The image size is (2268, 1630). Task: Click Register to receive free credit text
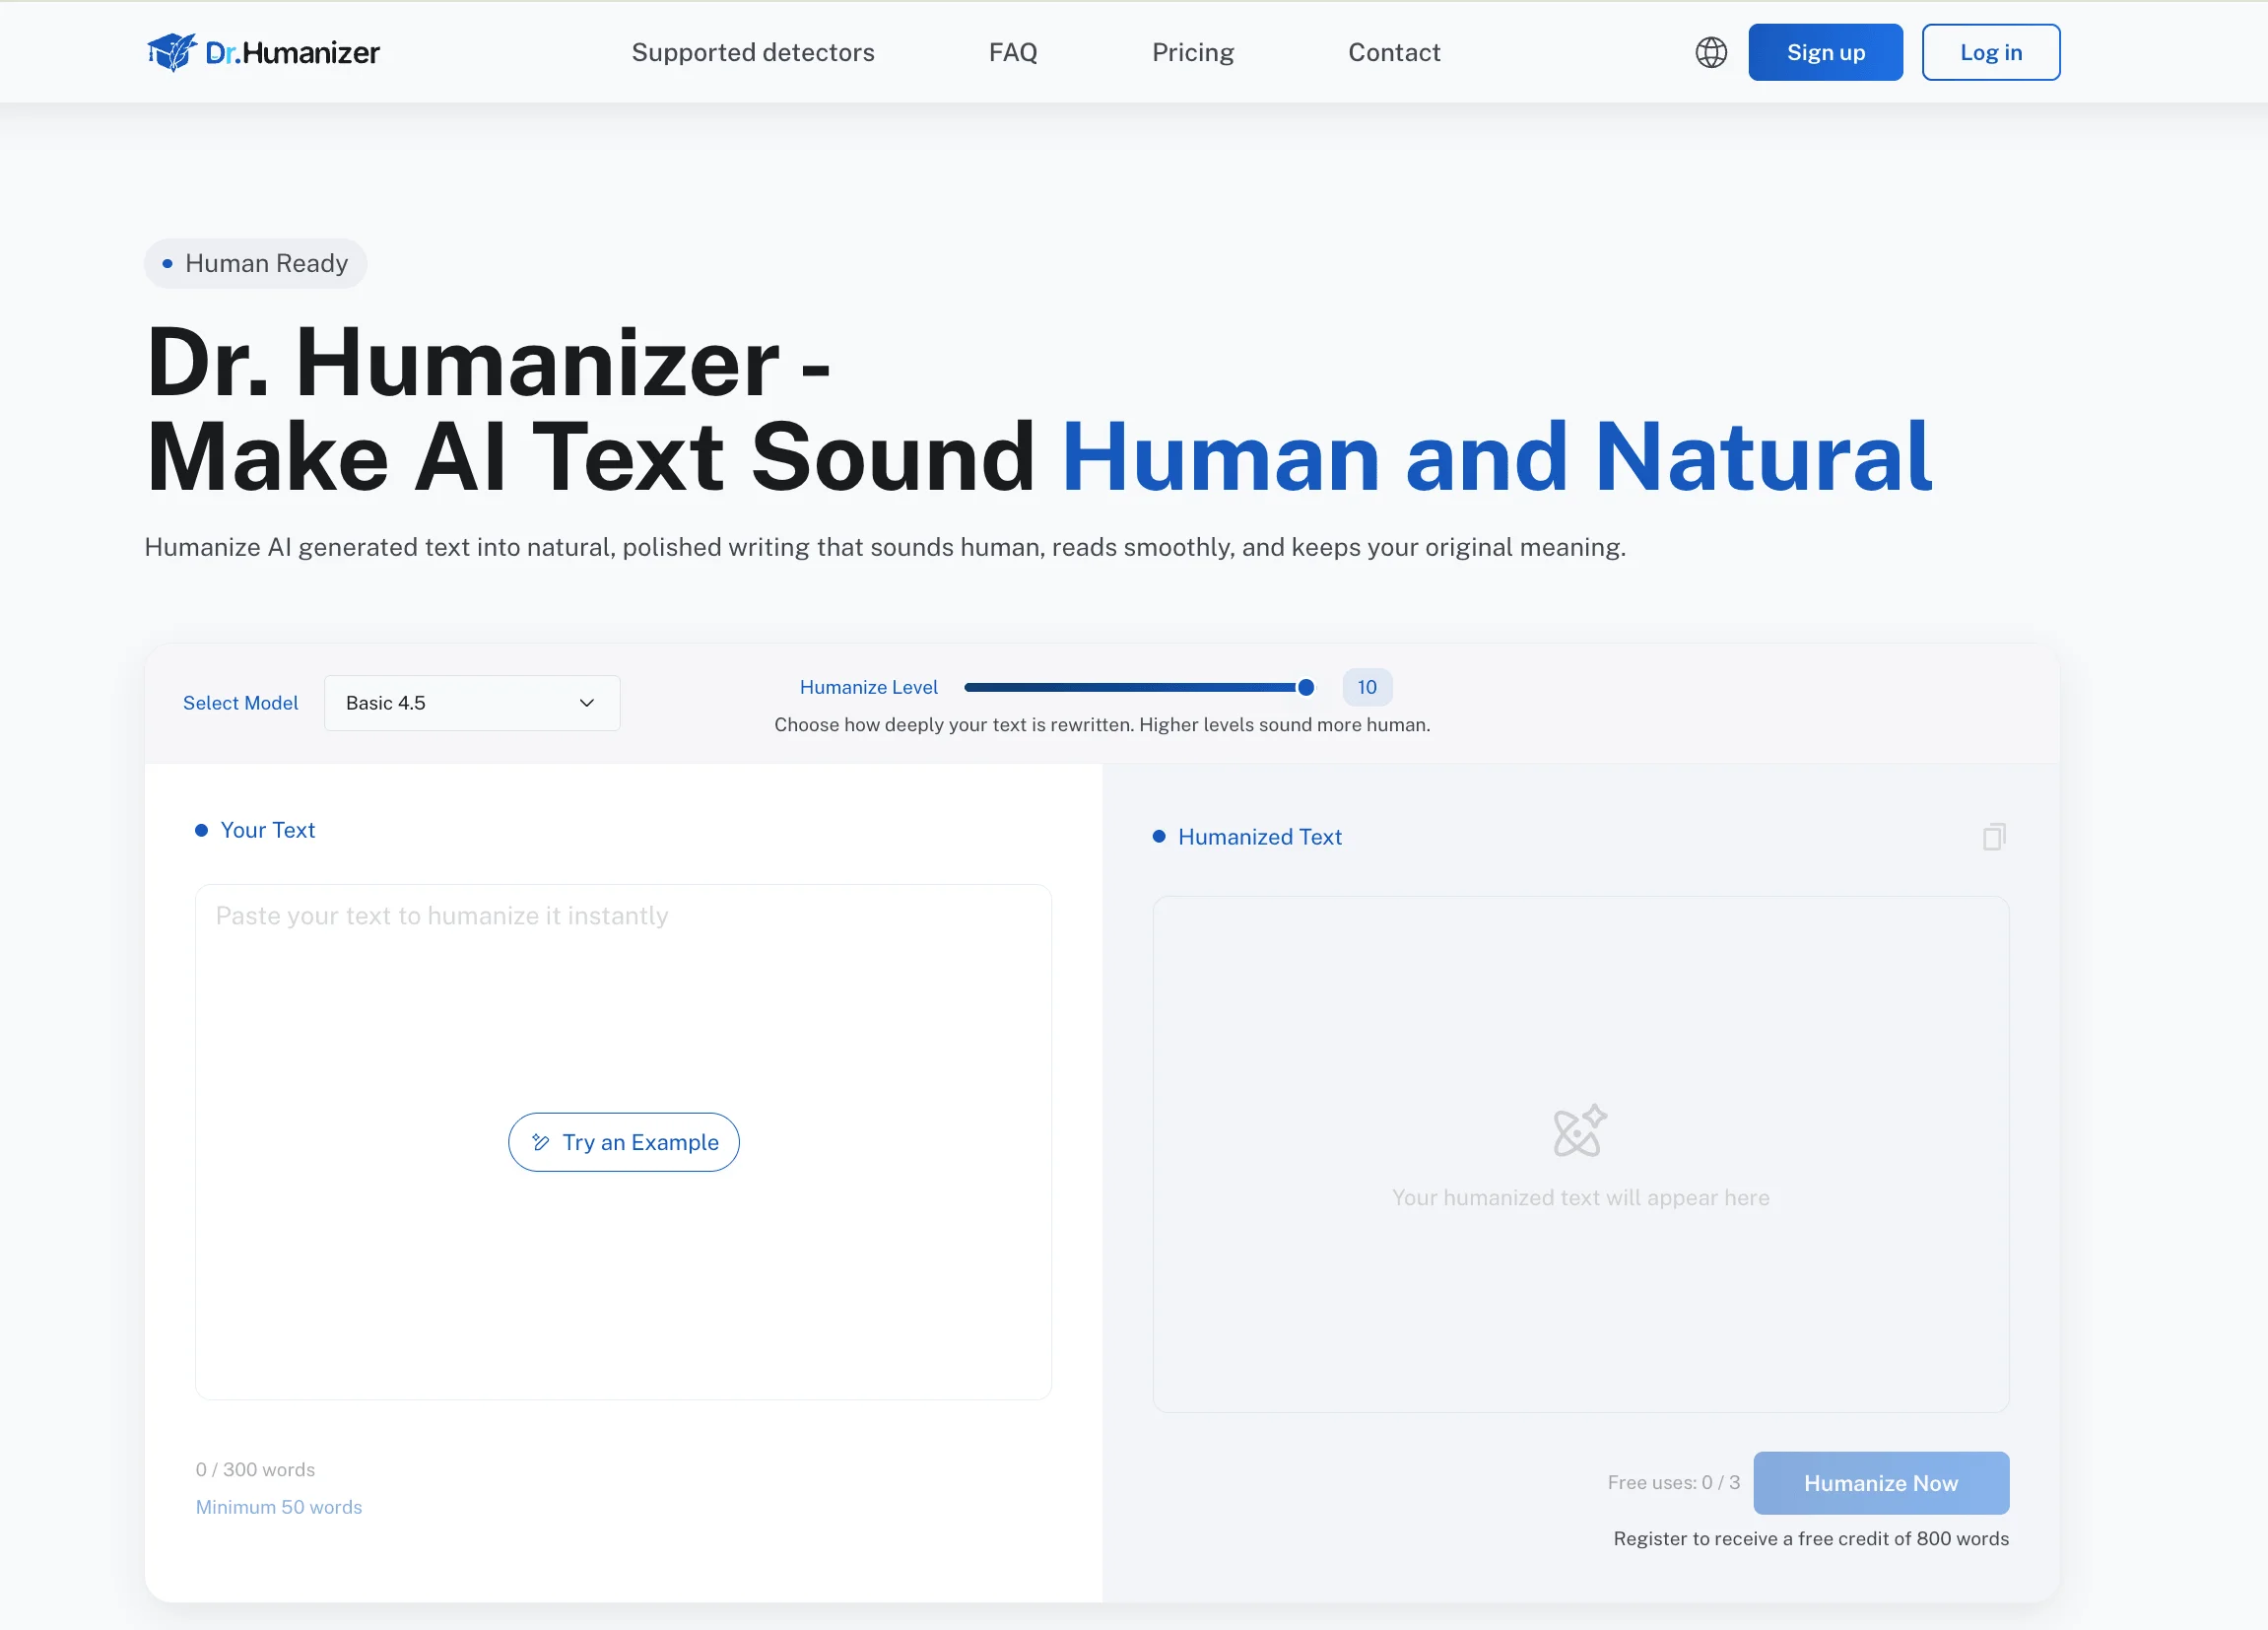tap(1811, 1538)
